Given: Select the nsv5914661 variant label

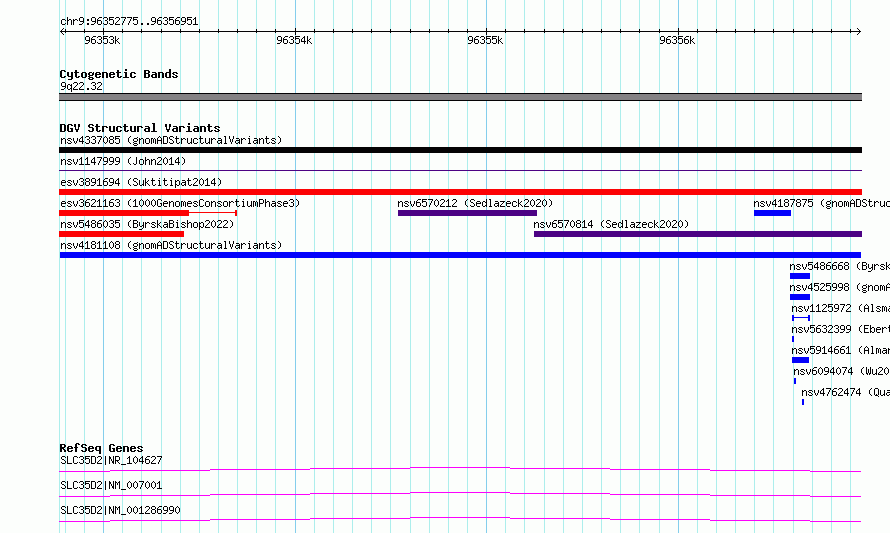Looking at the screenshot, I should 841,350.
